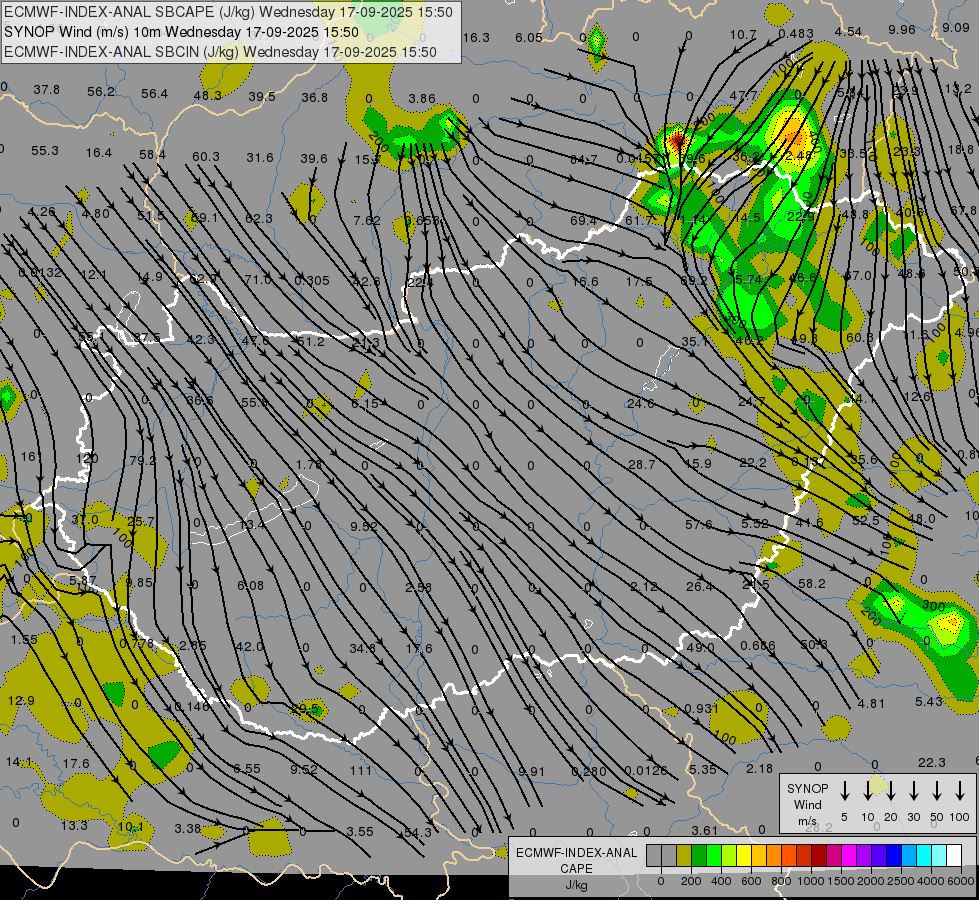Click the map value 12.9
979x900 pixels.
click(21, 700)
